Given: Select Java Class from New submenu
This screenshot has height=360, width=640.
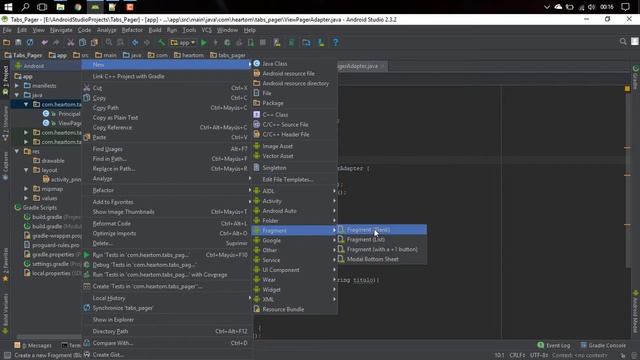Looking at the screenshot, I should 295,64.
